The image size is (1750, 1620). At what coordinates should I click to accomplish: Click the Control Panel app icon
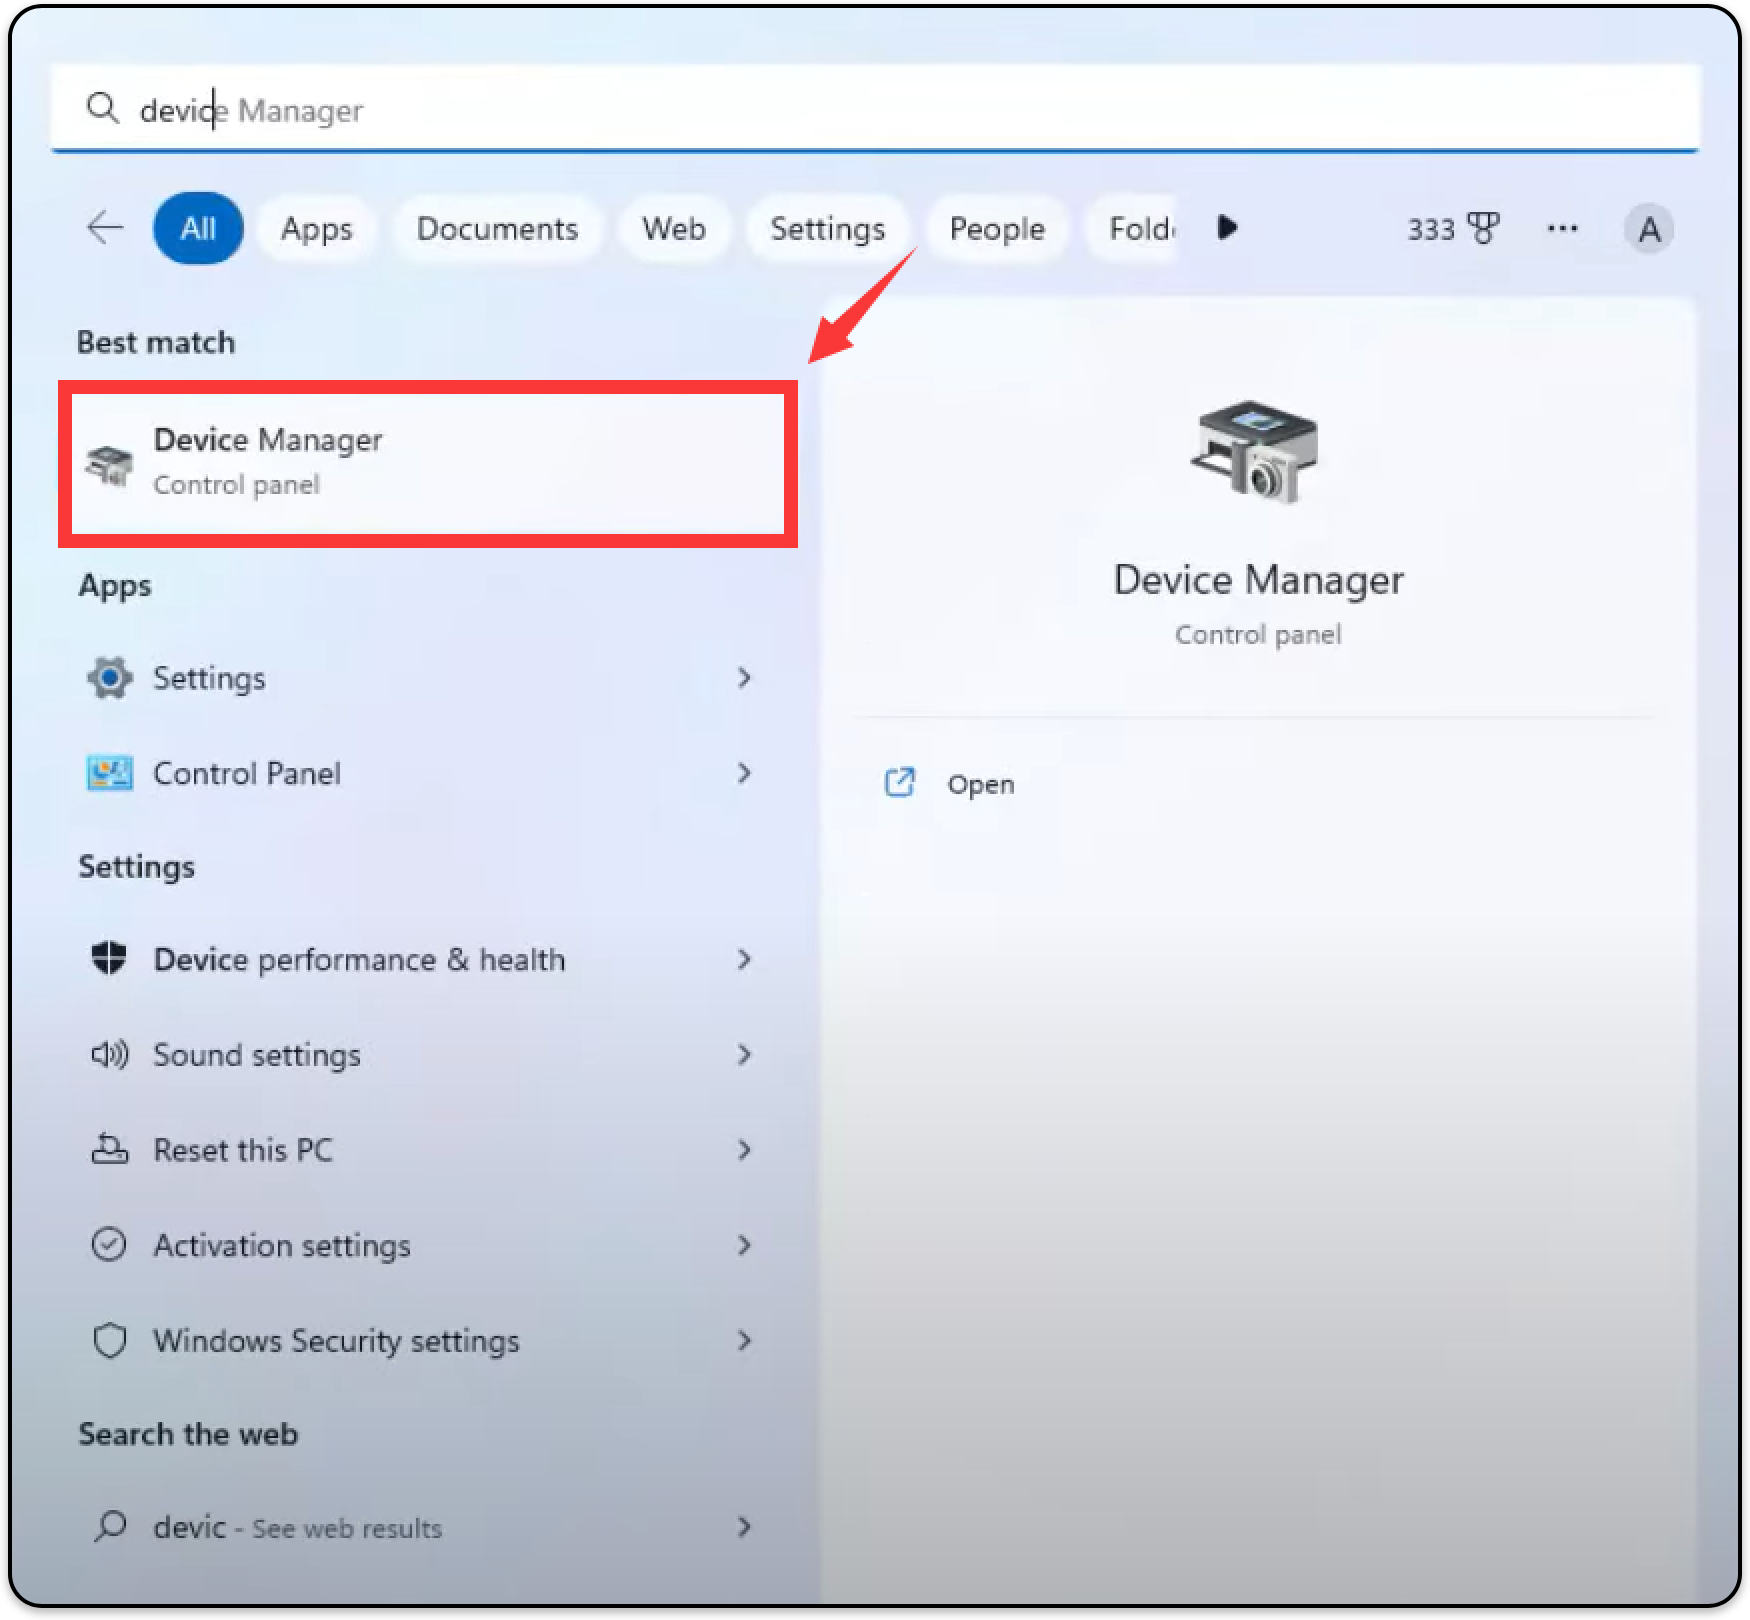pyautogui.click(x=109, y=773)
